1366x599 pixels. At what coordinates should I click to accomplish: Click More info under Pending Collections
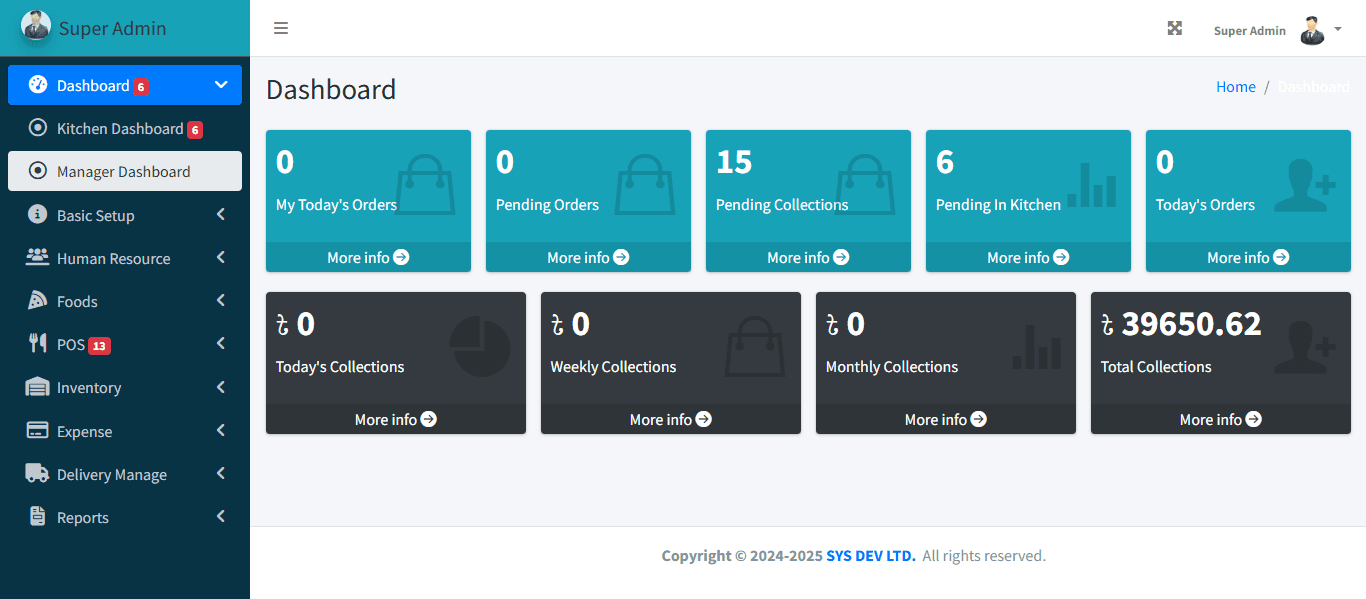(808, 257)
